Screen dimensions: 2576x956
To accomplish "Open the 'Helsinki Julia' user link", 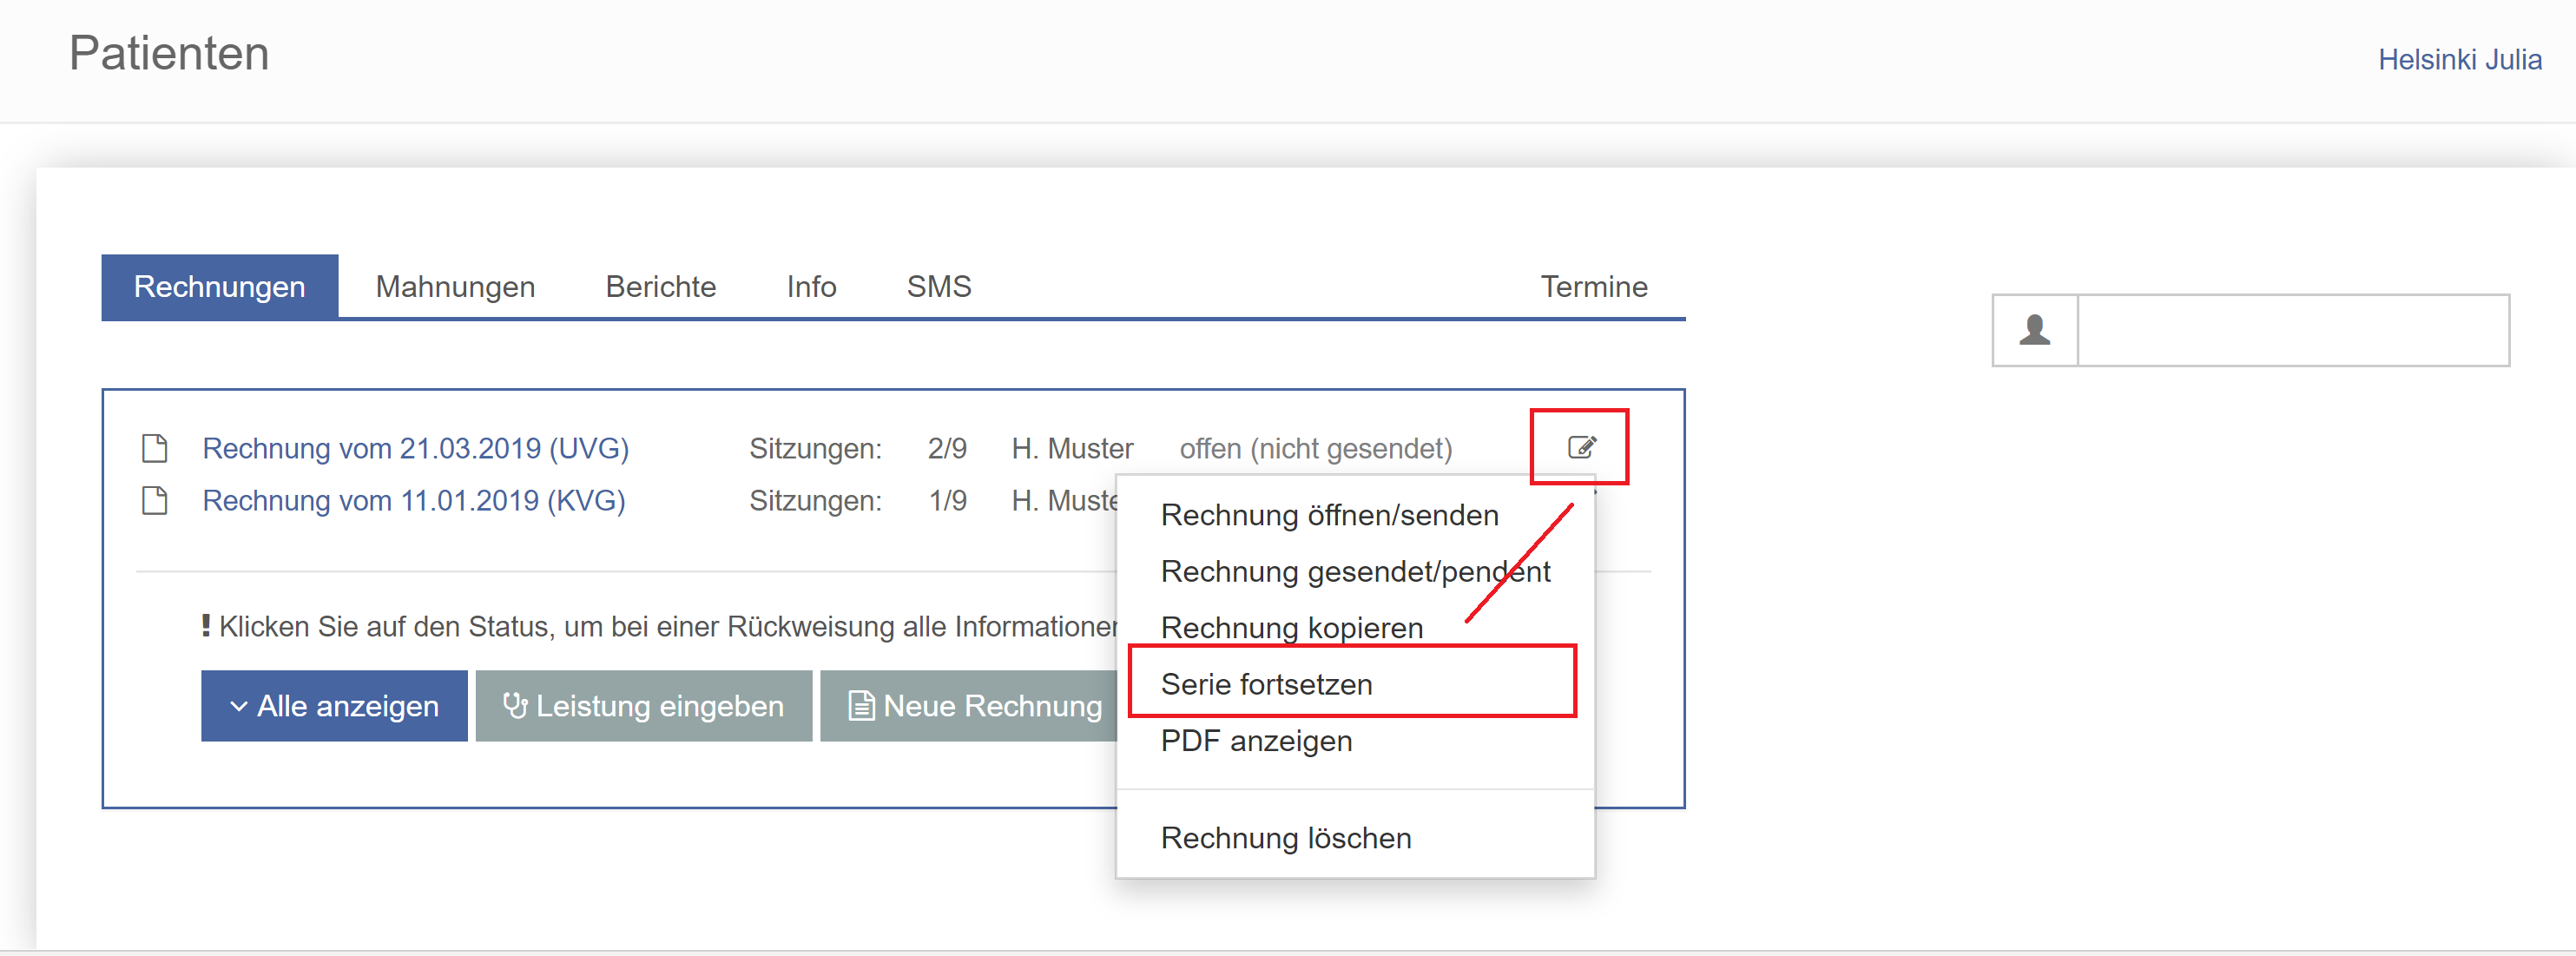I will pyautogui.click(x=2459, y=60).
